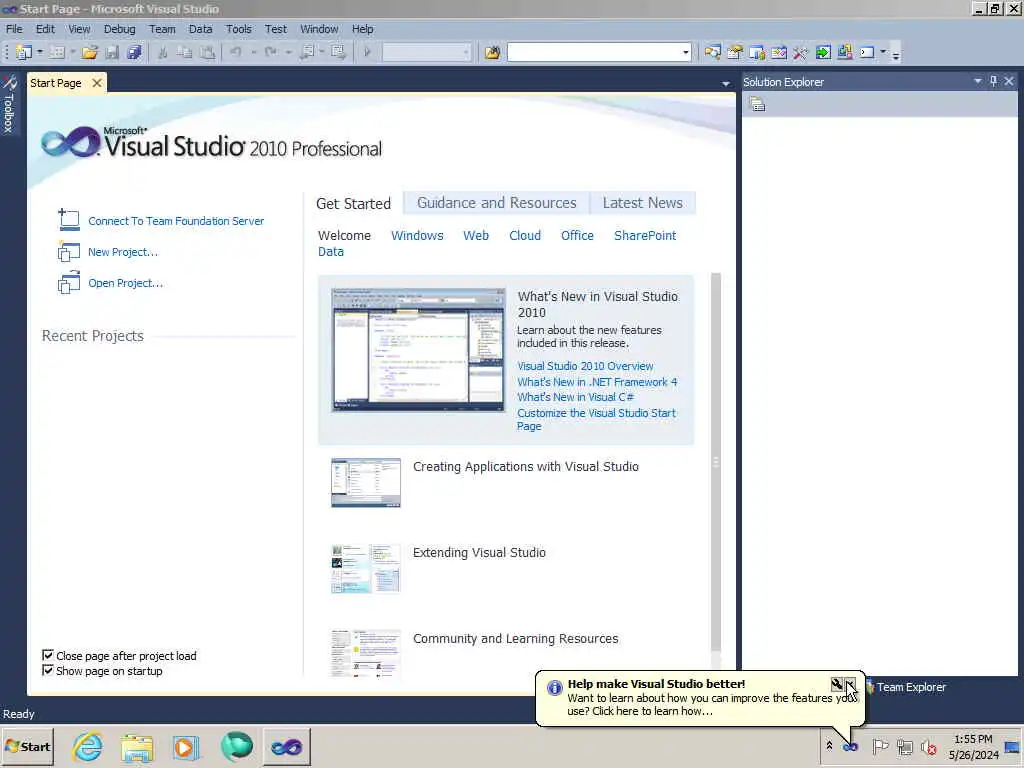Click the Add New Item toolbar icon
This screenshot has width=1024, height=768.
pos(57,52)
